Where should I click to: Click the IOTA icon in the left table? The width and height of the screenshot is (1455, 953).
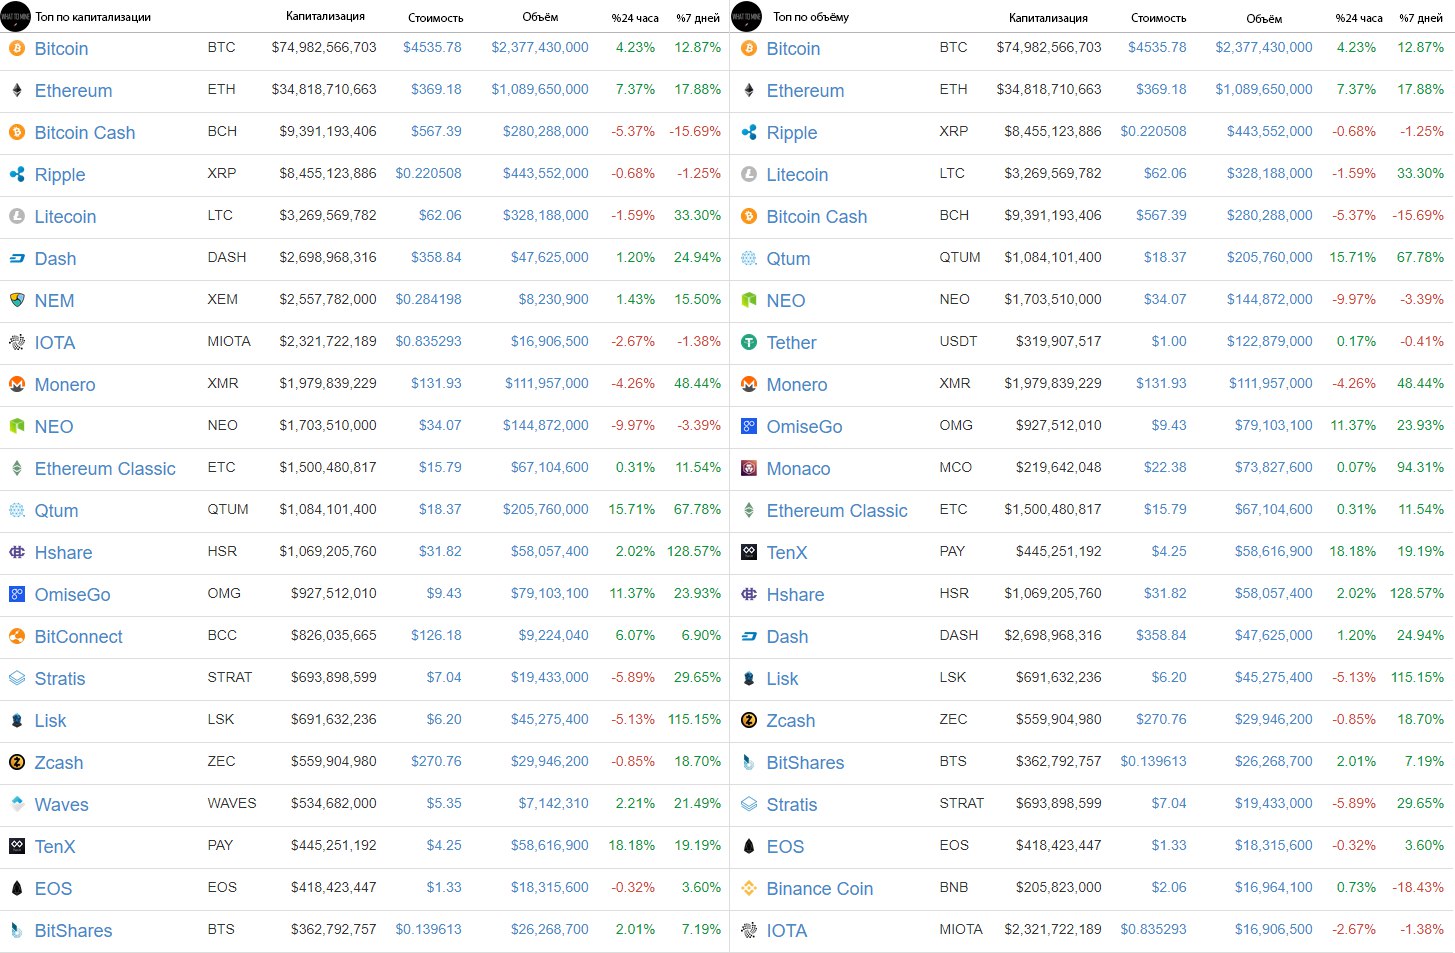(x=17, y=342)
